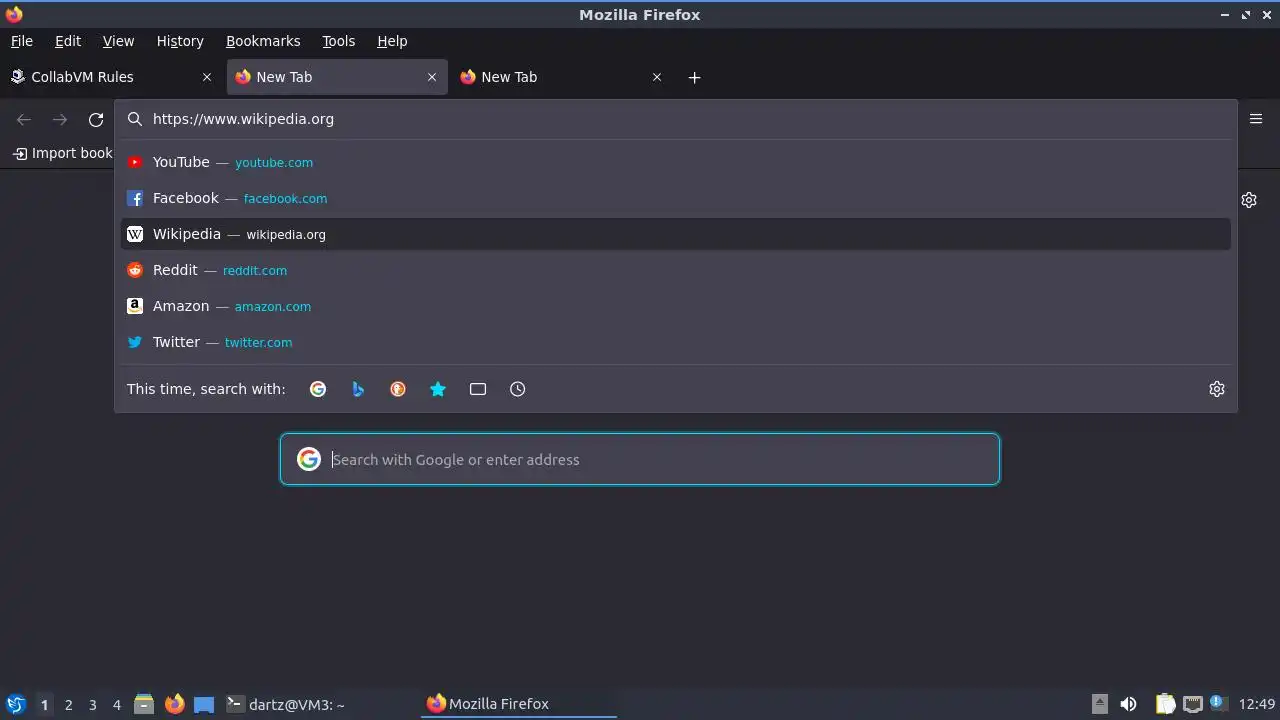
Task: Go forward with the right arrow
Action: click(60, 120)
